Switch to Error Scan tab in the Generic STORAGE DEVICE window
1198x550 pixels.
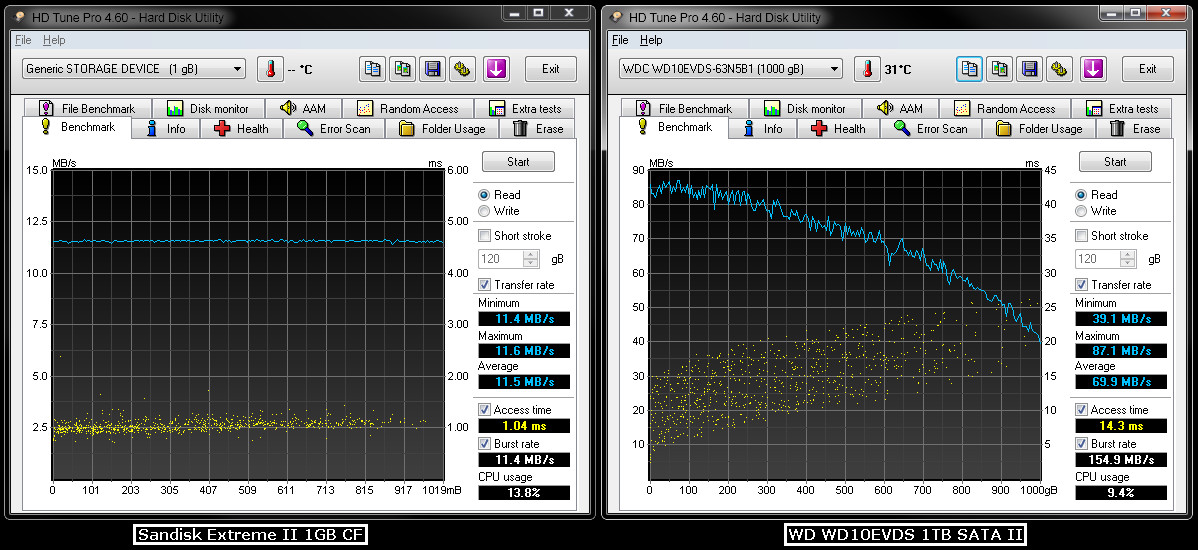pyautogui.click(x=334, y=129)
